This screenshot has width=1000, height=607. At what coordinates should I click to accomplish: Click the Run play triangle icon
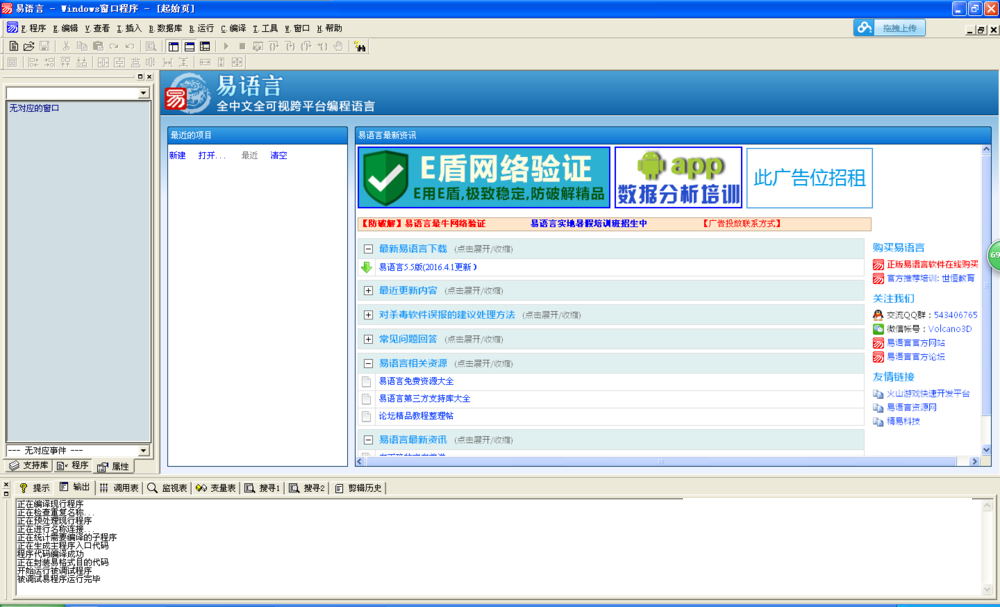pyautogui.click(x=226, y=47)
